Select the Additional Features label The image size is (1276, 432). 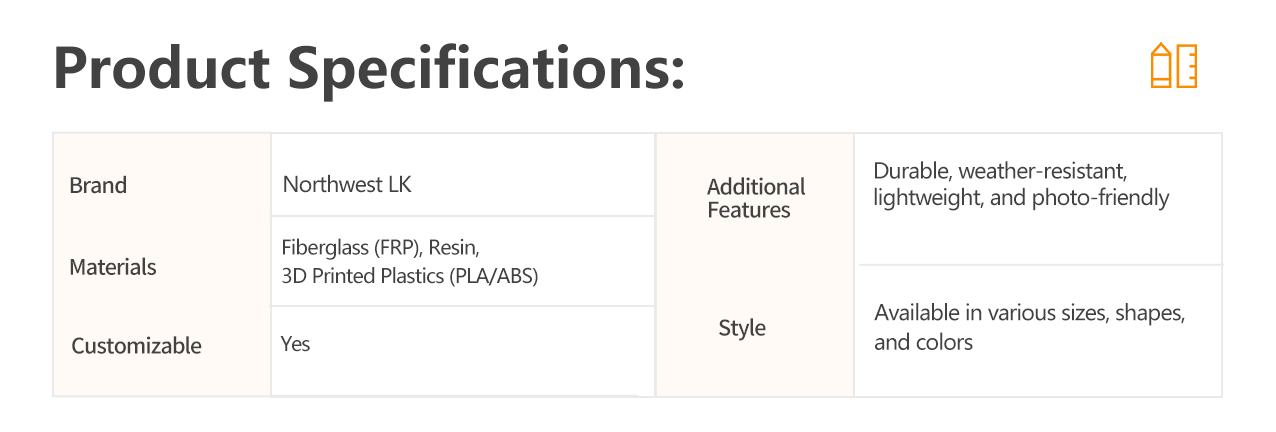[755, 198]
